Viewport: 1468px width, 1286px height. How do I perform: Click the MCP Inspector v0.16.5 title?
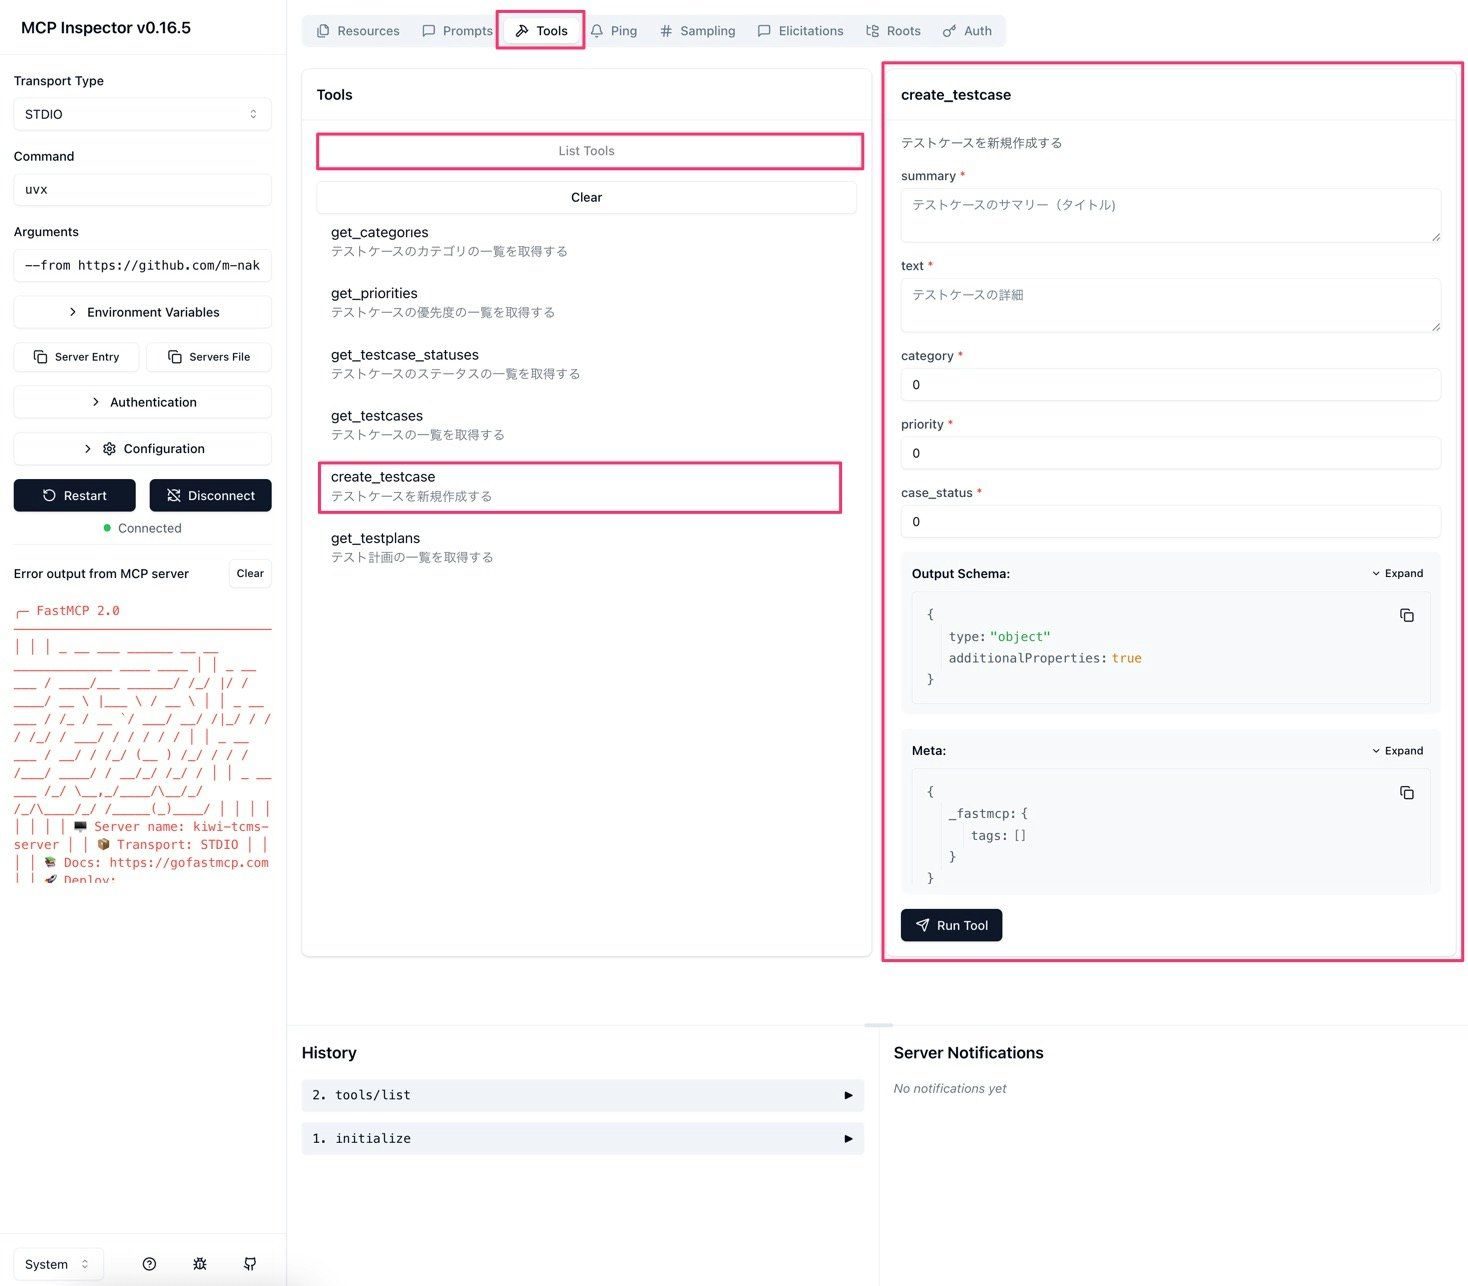pos(106,28)
